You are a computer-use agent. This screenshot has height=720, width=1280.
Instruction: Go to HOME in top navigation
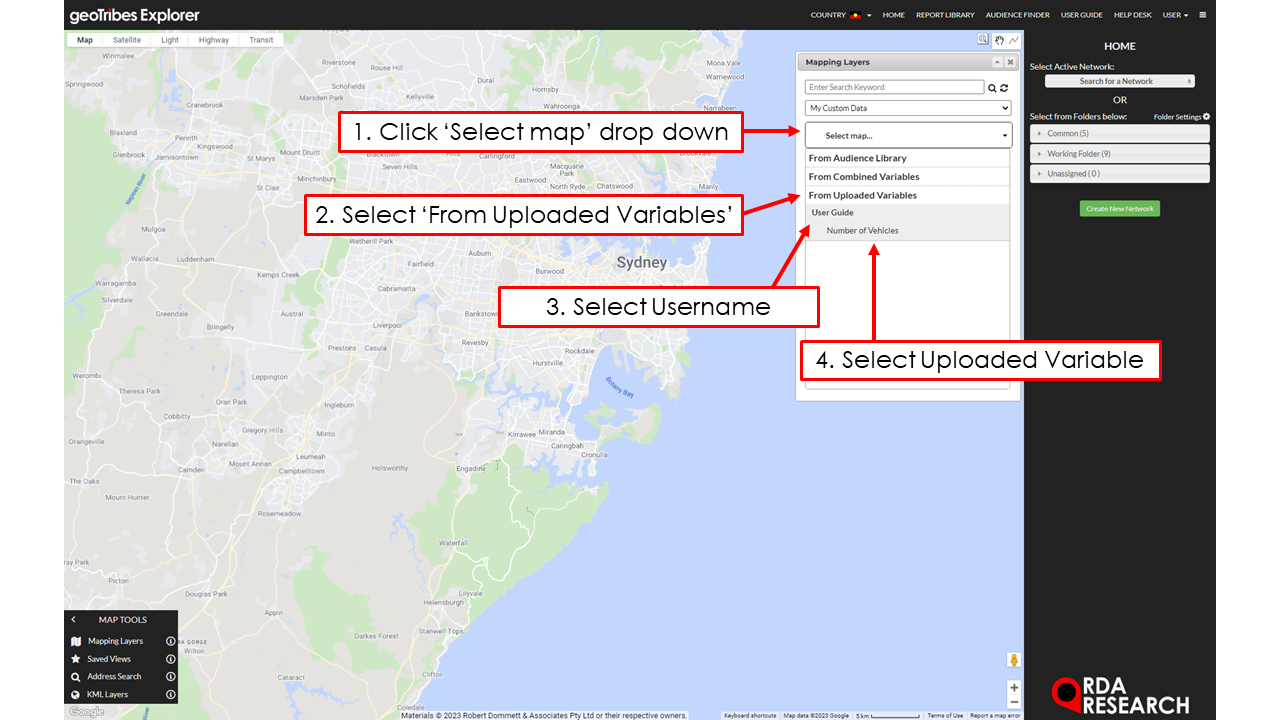893,15
